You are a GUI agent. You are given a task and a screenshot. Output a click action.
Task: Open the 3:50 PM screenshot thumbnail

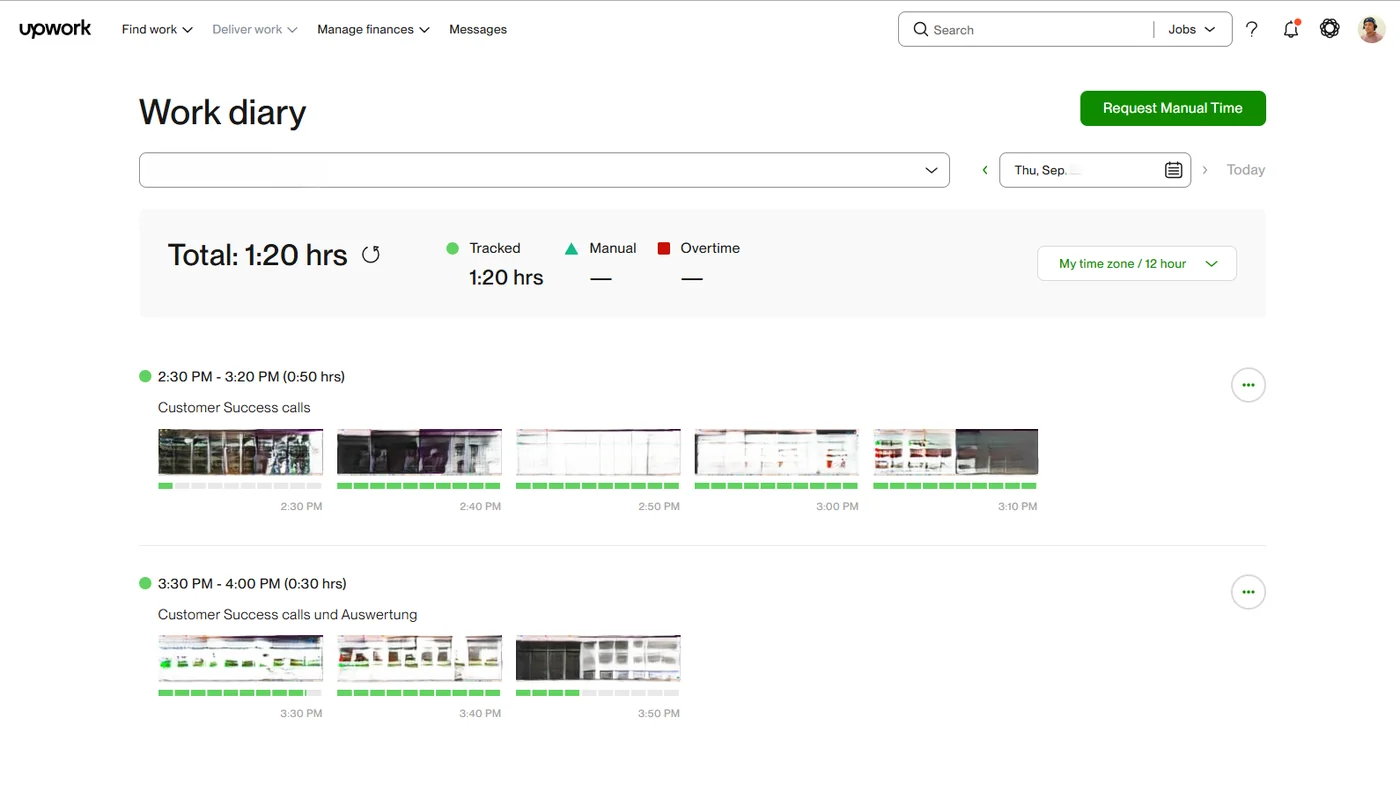pyautogui.click(x=598, y=659)
